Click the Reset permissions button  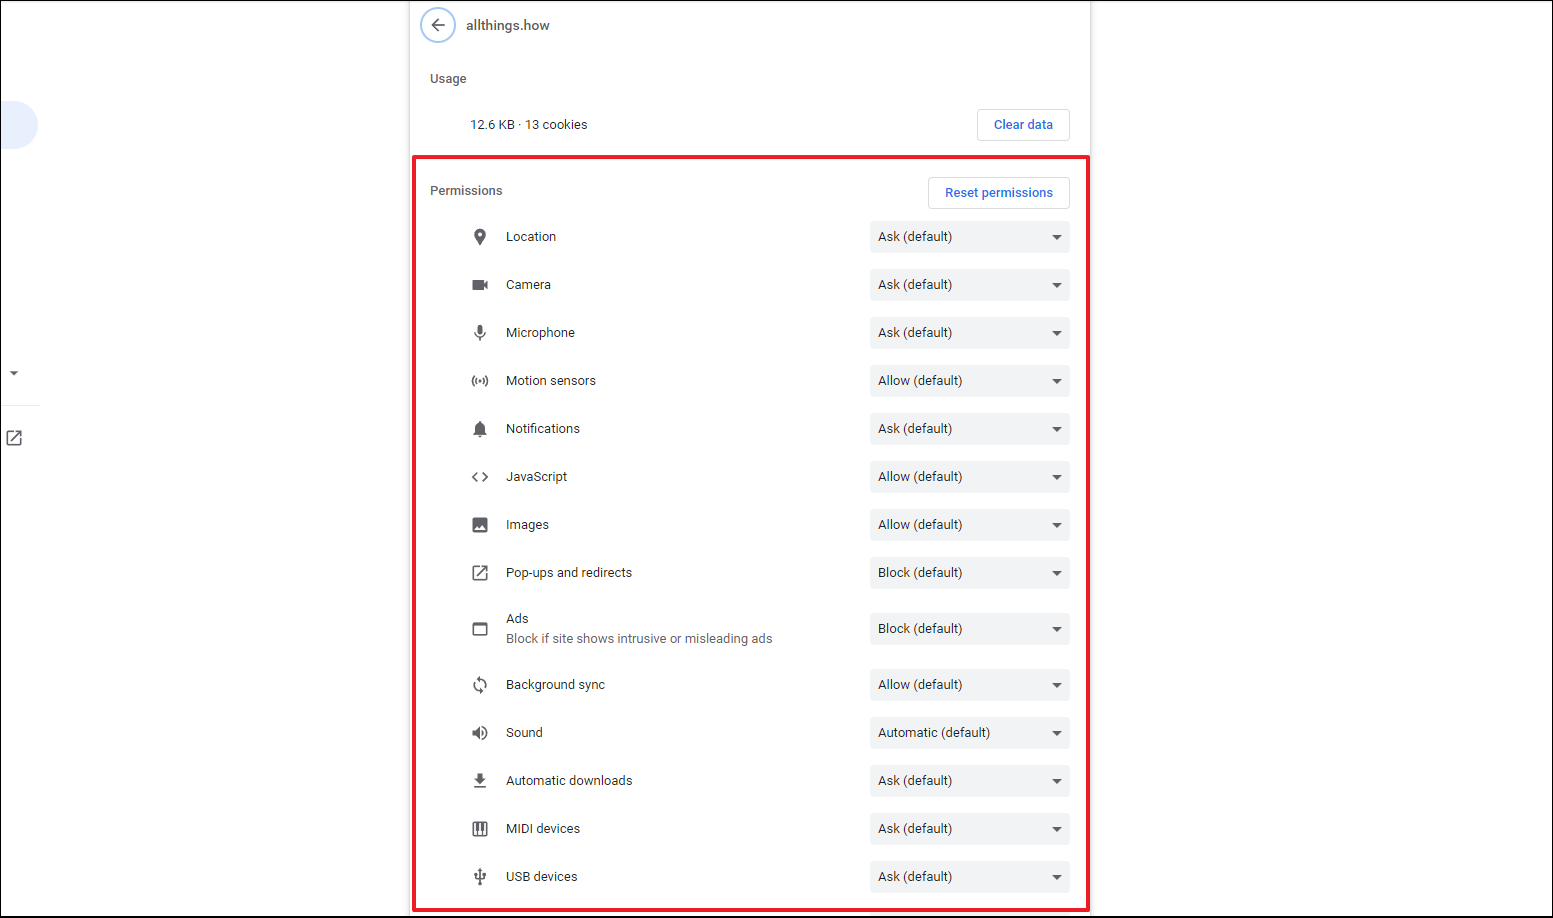[x=998, y=193]
